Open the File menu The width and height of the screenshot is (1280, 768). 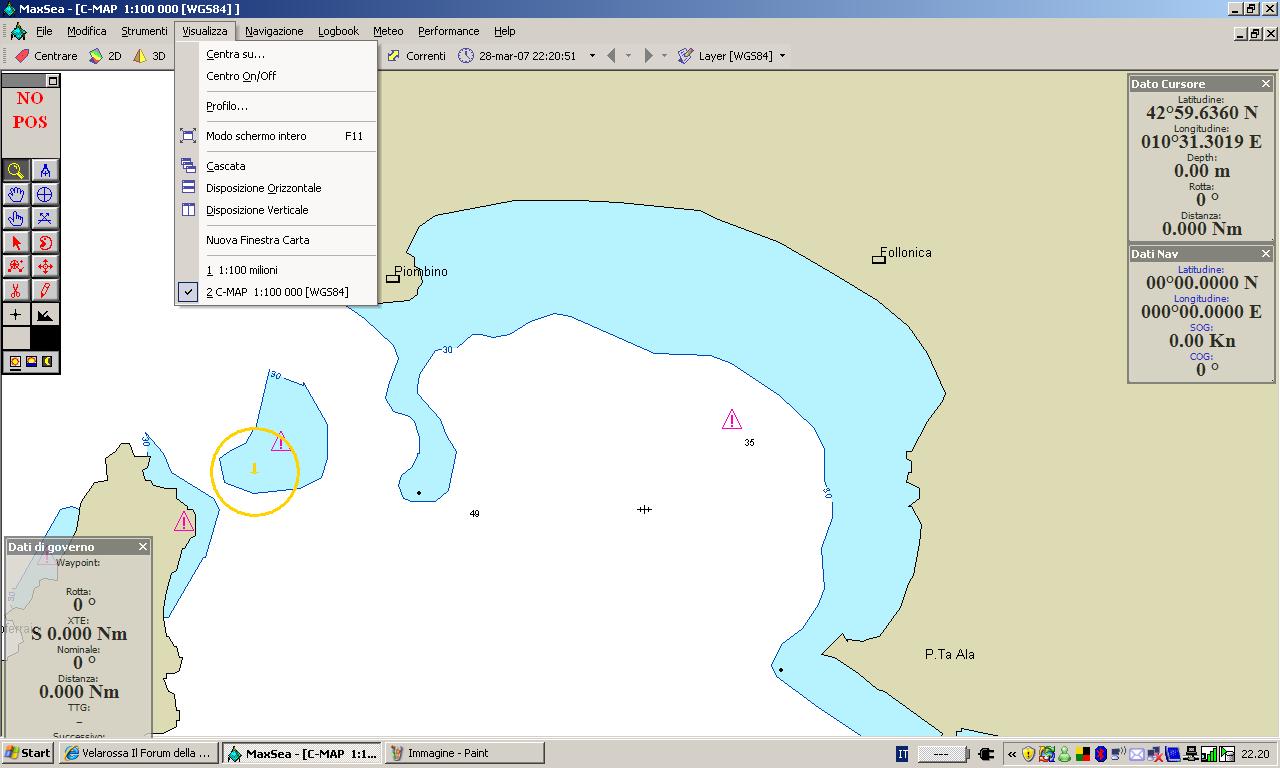(x=44, y=31)
